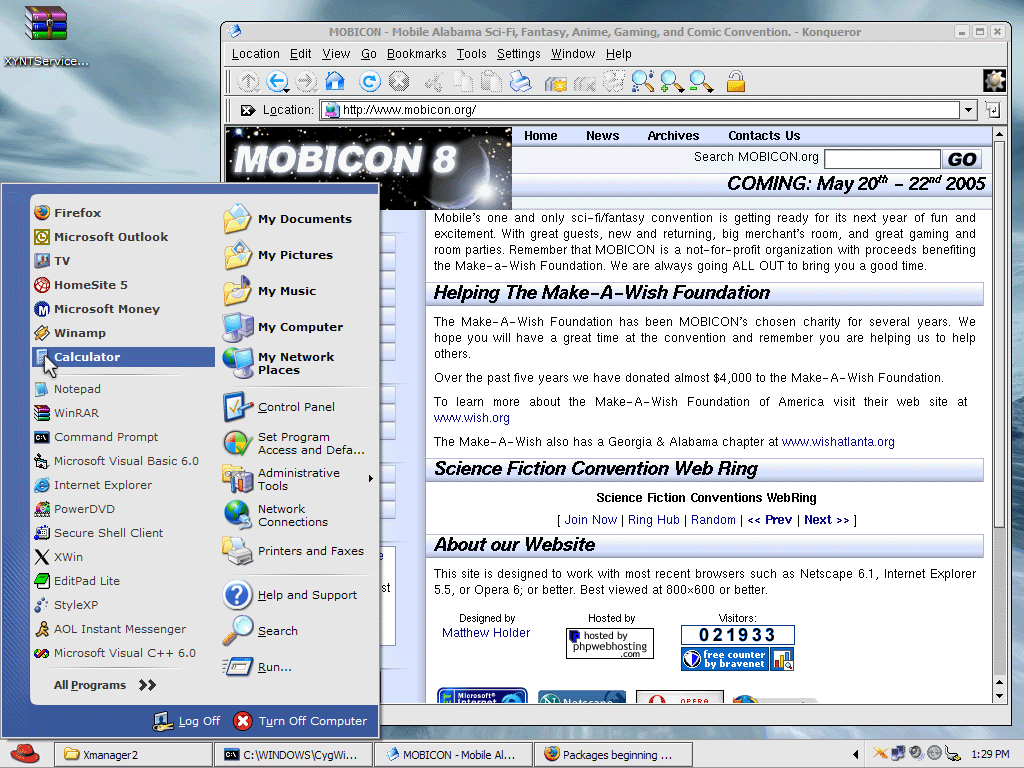Click the Cut scissors icon in Konqueror
This screenshot has width=1024, height=768.
pyautogui.click(x=434, y=82)
